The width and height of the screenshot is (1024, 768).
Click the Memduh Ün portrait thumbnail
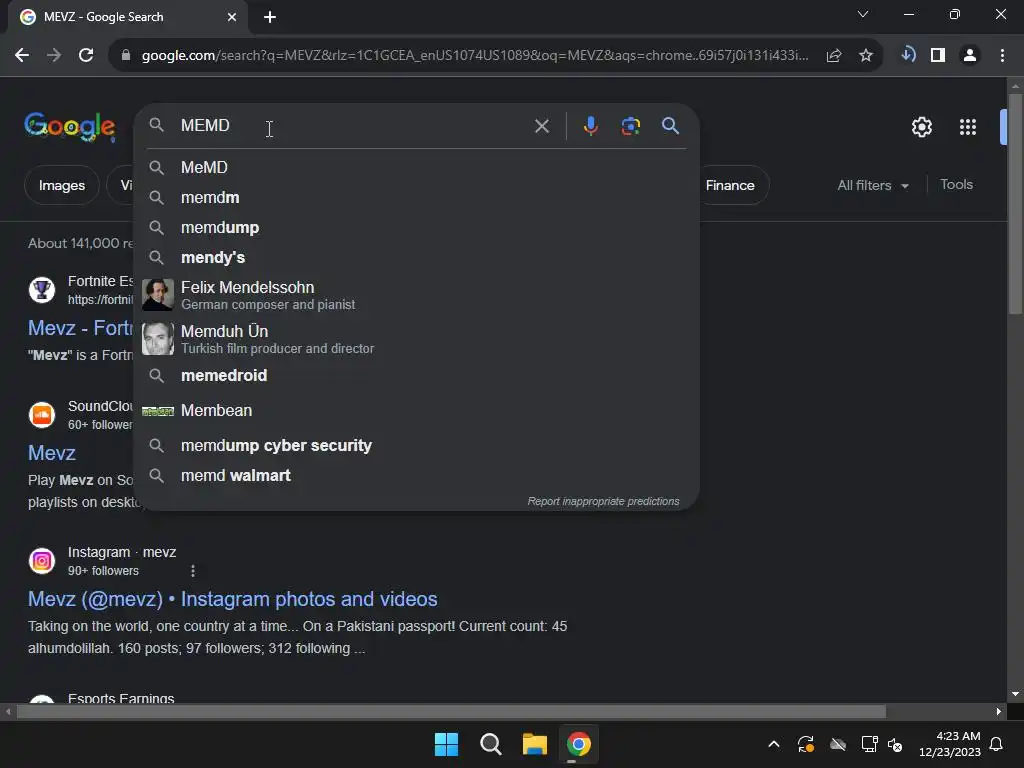pyautogui.click(x=158, y=338)
